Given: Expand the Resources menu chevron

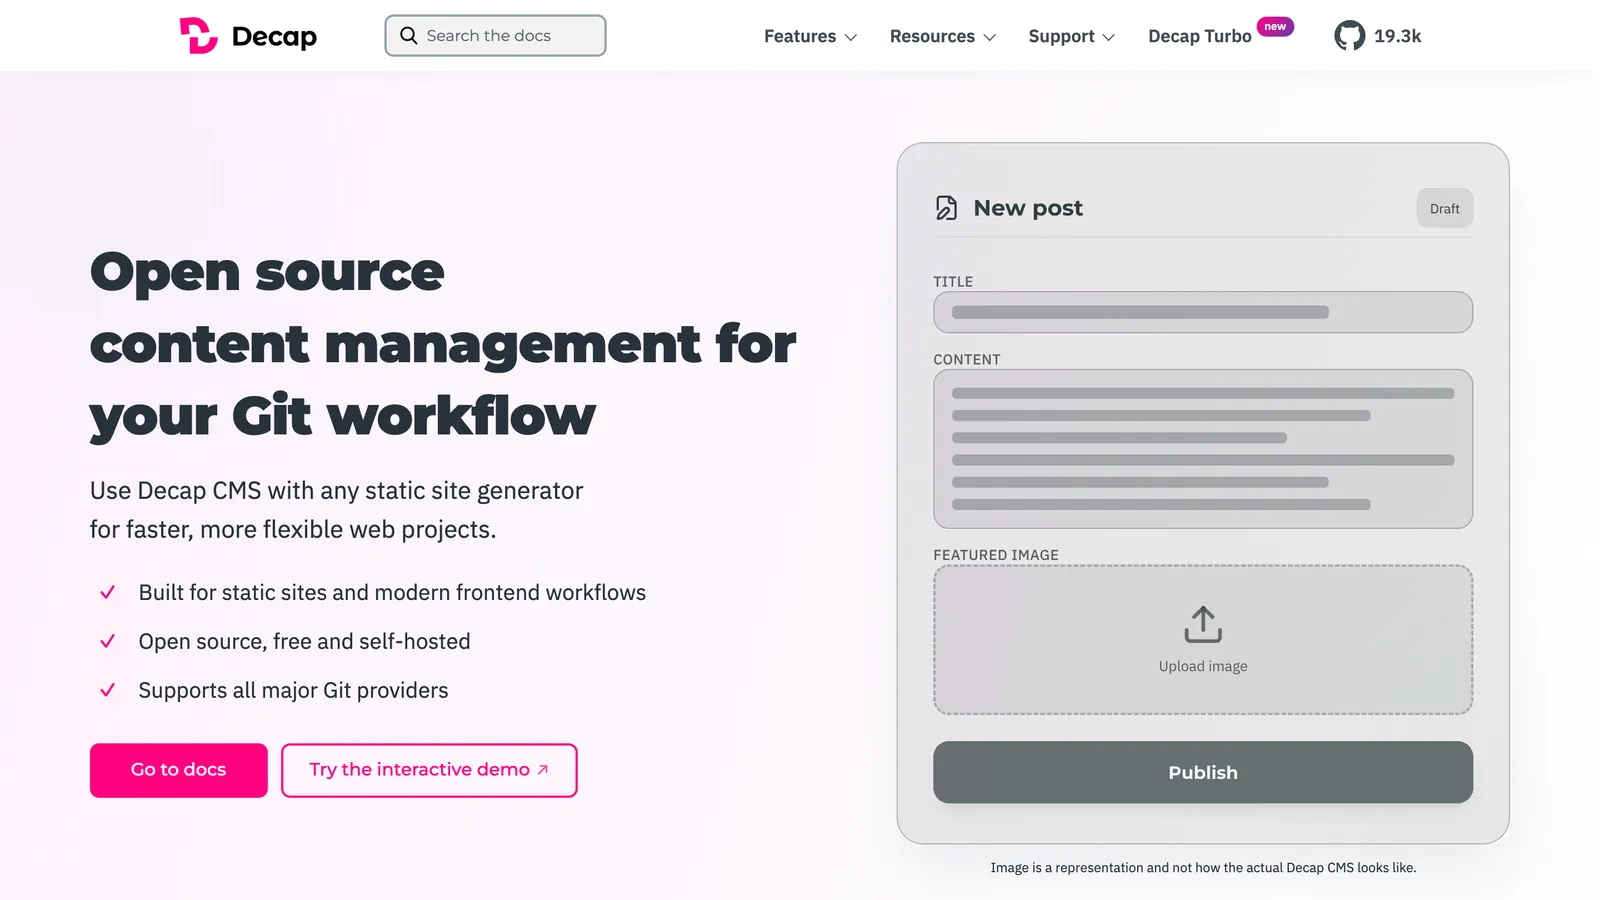Looking at the screenshot, I should coord(990,37).
